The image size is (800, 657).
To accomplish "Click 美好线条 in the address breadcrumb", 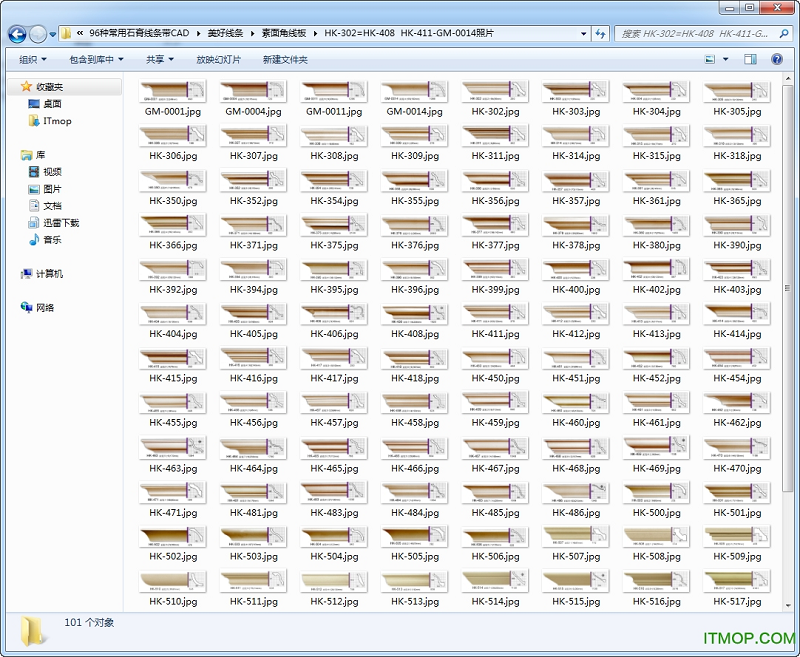I will tap(224, 34).
